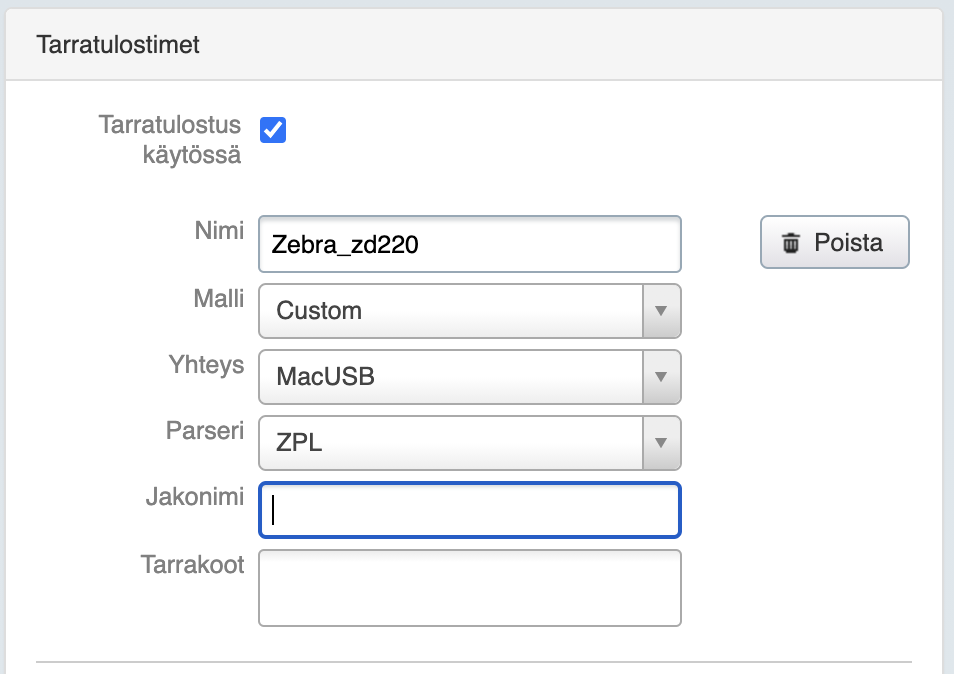954x674 pixels.
Task: Select the Yhteys label
Action: point(207,364)
